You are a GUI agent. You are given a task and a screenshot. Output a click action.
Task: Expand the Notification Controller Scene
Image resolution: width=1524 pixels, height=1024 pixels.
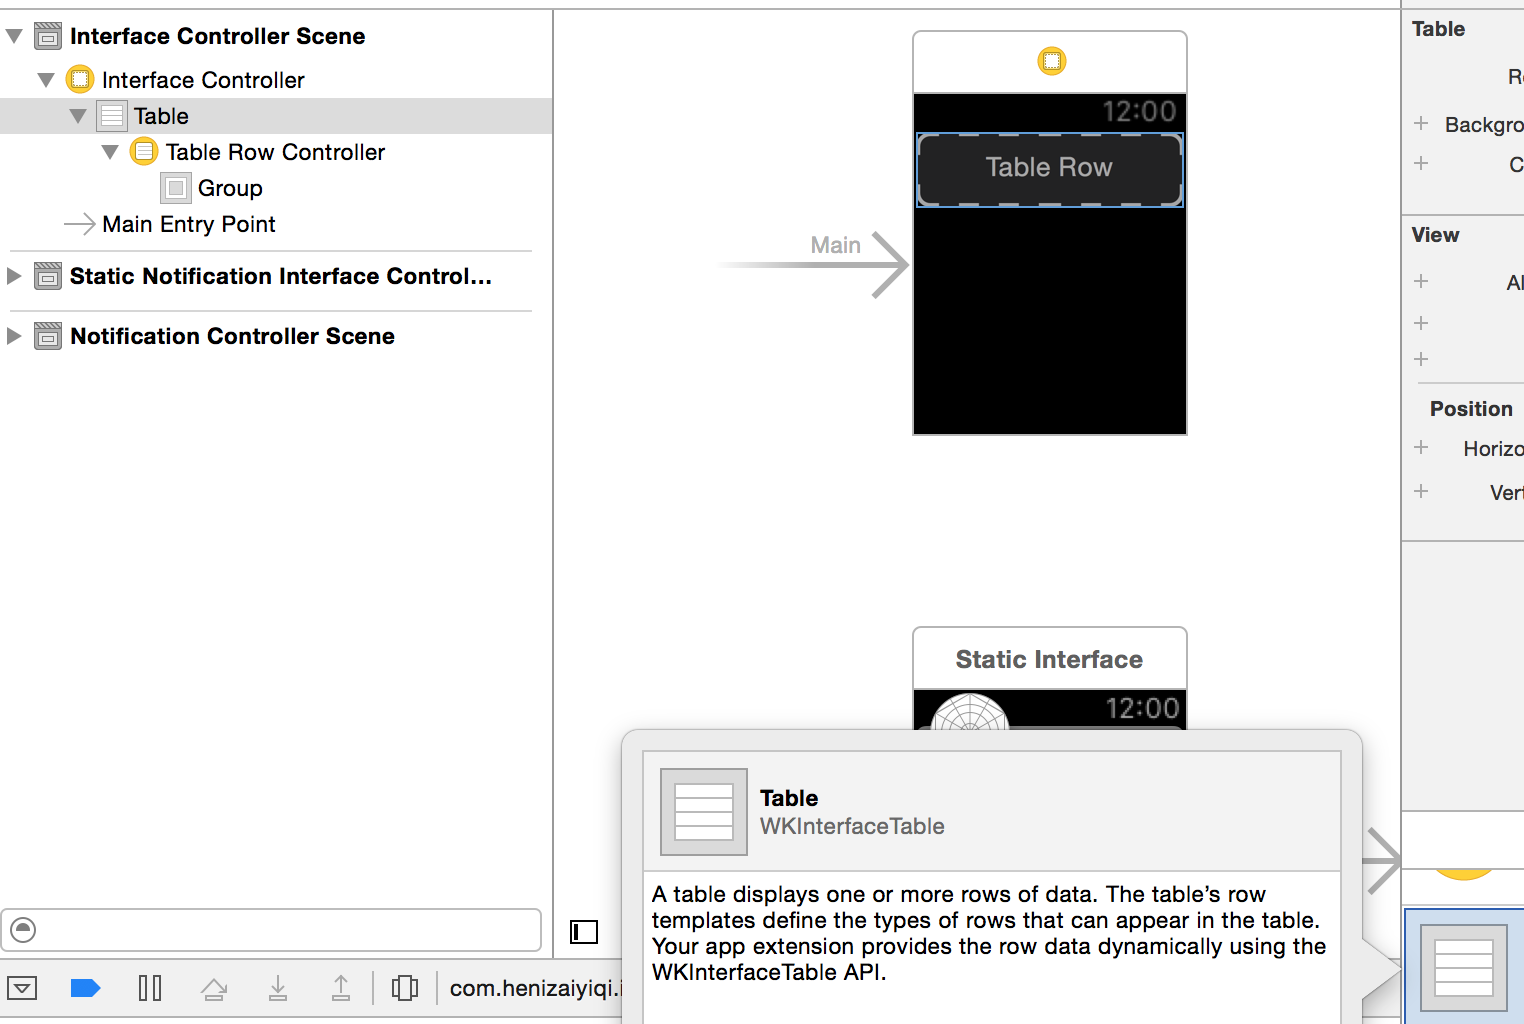click(14, 336)
